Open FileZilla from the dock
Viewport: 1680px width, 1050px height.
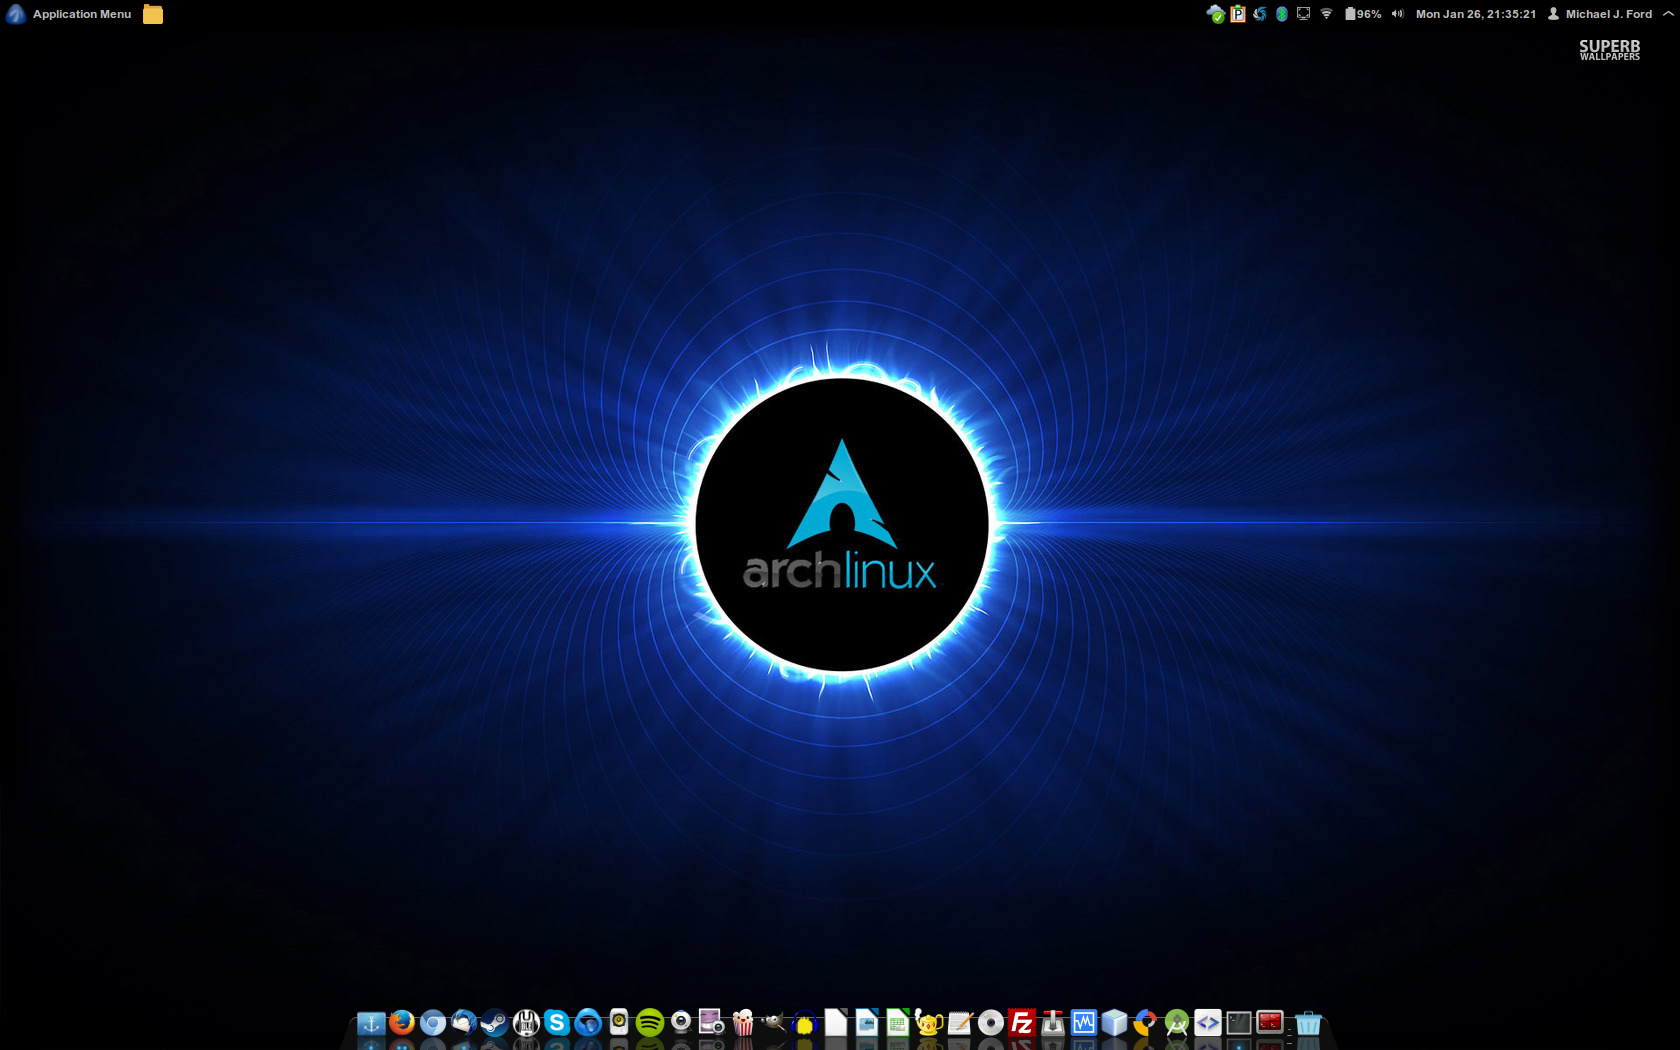[1022, 1023]
